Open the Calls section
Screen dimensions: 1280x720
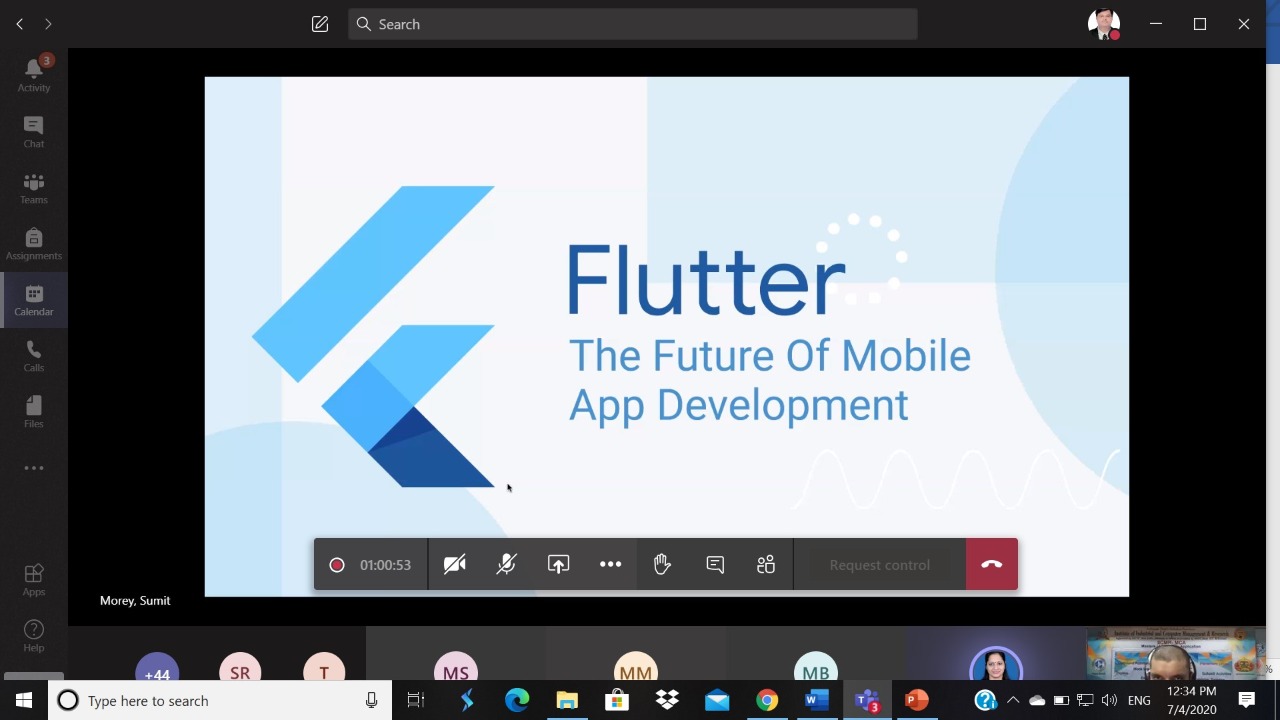pyautogui.click(x=33, y=355)
